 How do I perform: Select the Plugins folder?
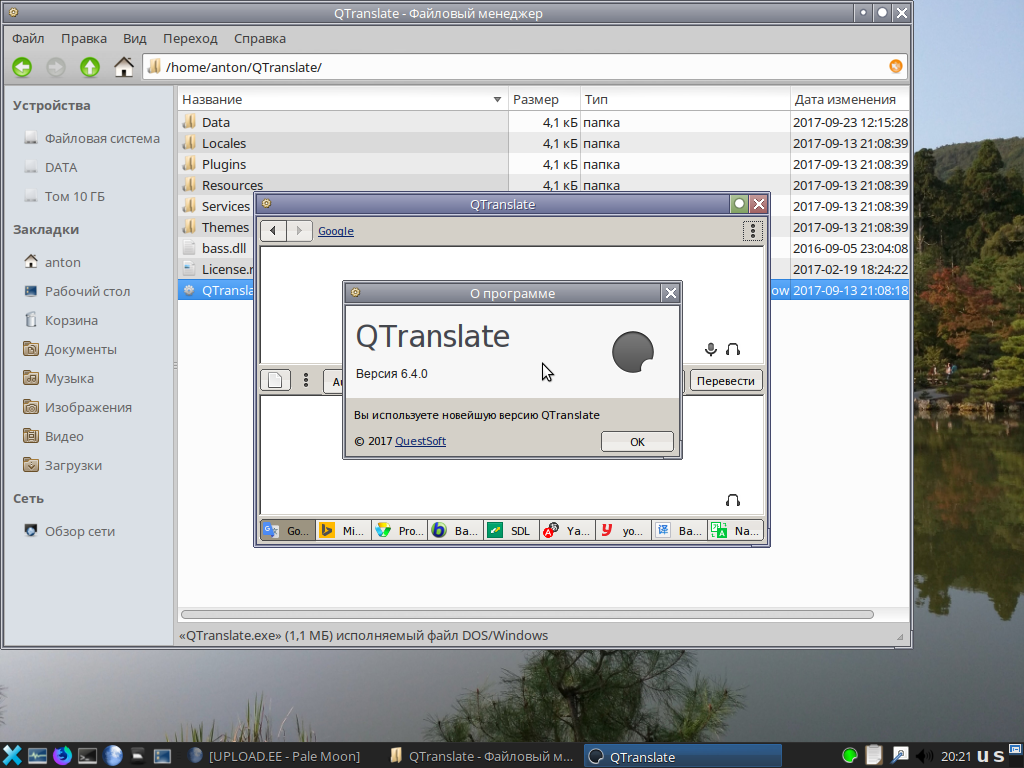pyautogui.click(x=223, y=164)
